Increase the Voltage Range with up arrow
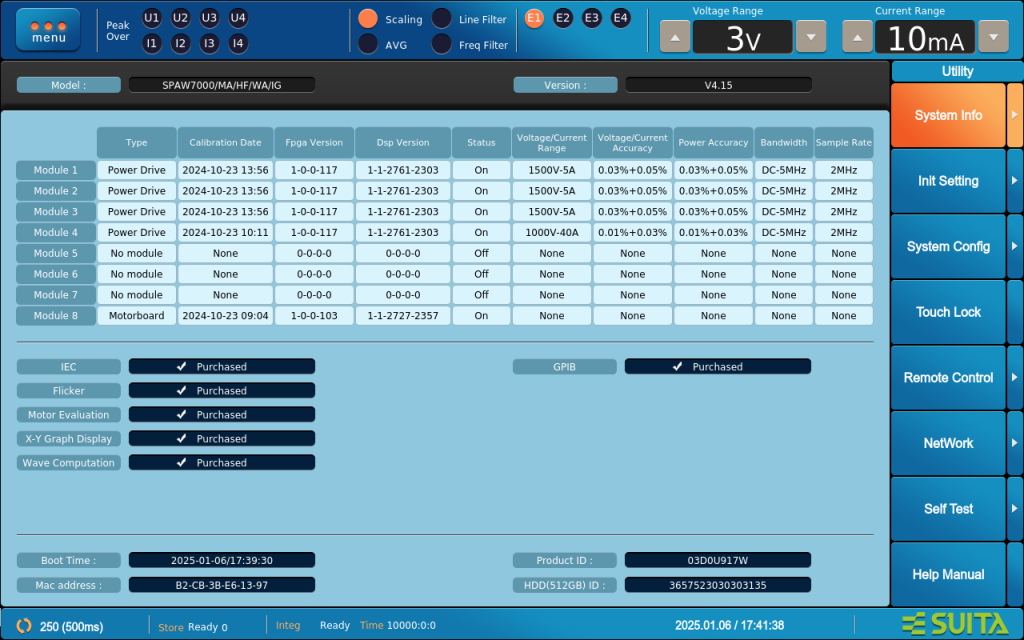The height and width of the screenshot is (640, 1024). point(674,37)
